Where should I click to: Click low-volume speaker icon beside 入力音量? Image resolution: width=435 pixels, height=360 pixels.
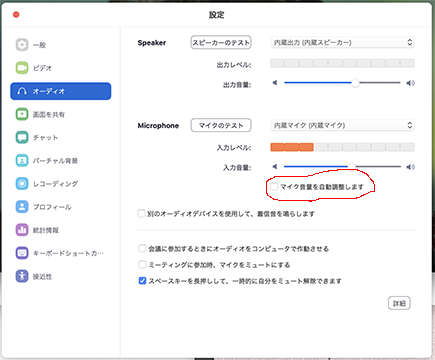pos(275,166)
